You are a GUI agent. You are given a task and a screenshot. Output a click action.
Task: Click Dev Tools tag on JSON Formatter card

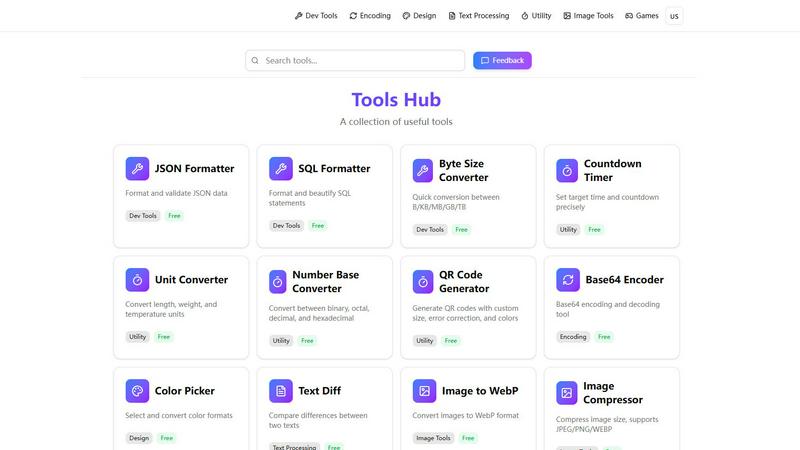point(143,216)
